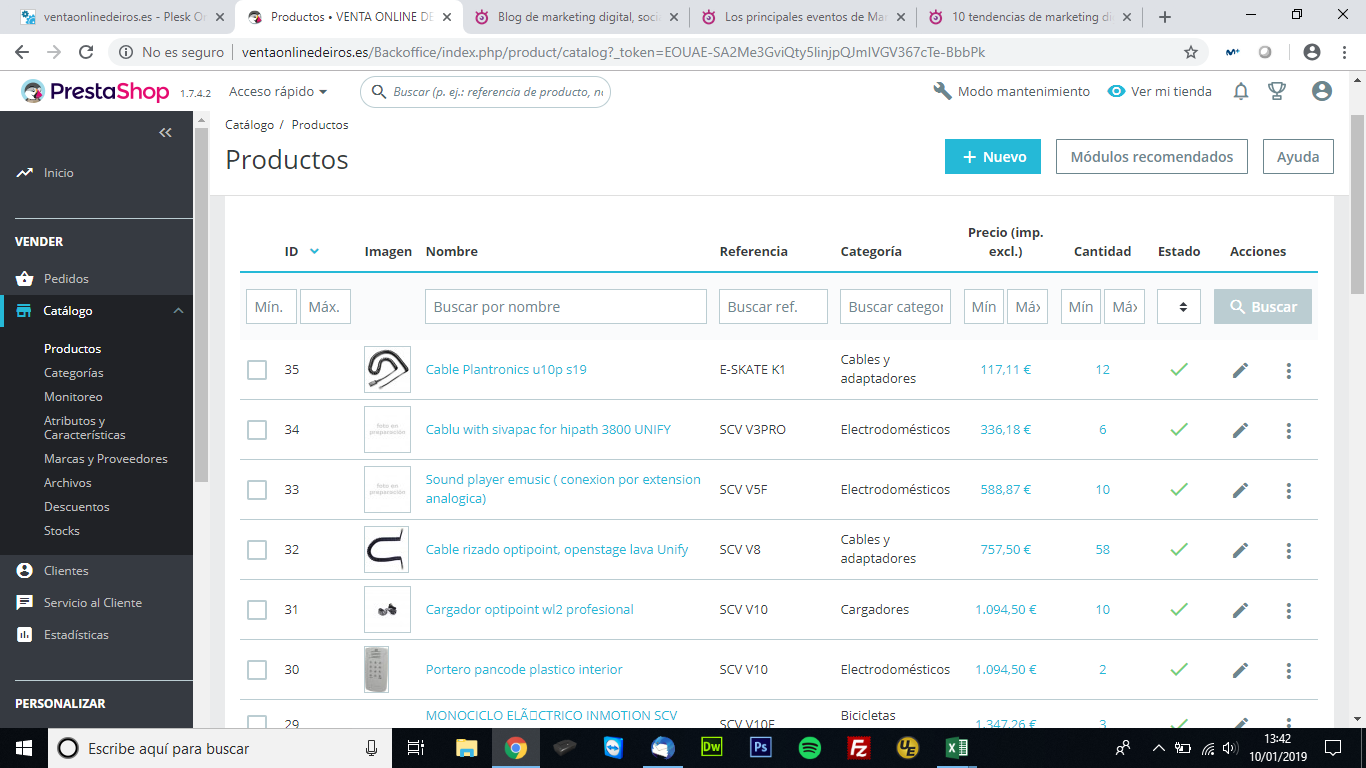The height and width of the screenshot is (768, 1366).
Task: Click edit pencil for Cargador optipoint wl2 profesional
Action: pos(1240,610)
